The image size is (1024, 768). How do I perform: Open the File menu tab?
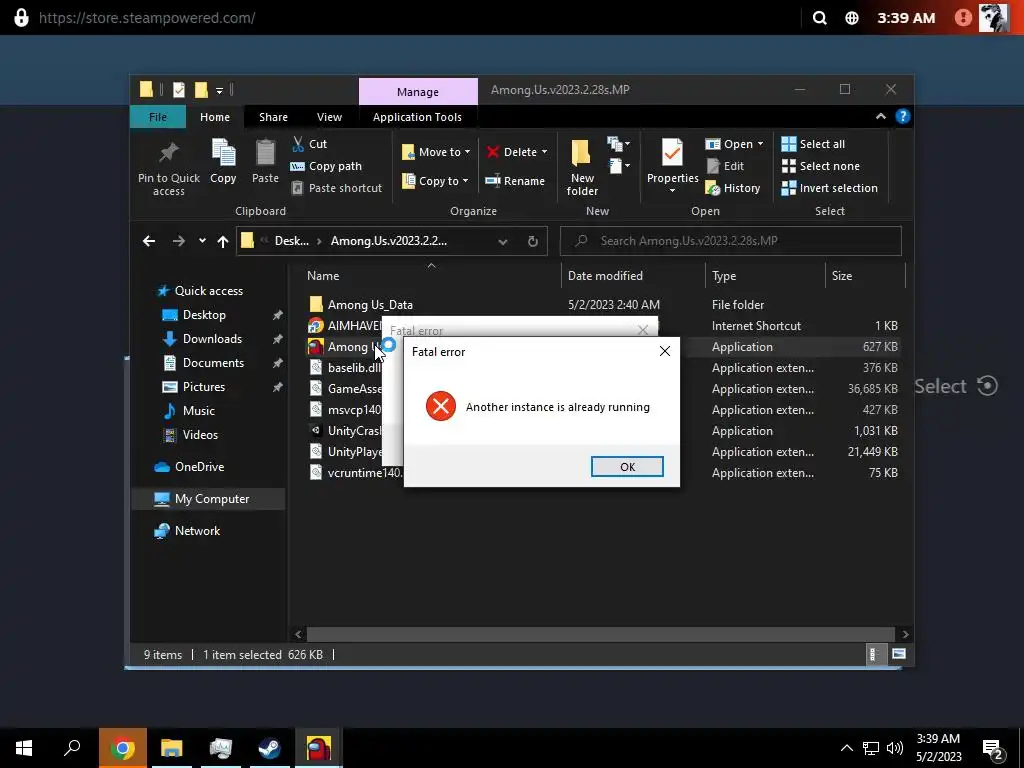[x=157, y=117]
